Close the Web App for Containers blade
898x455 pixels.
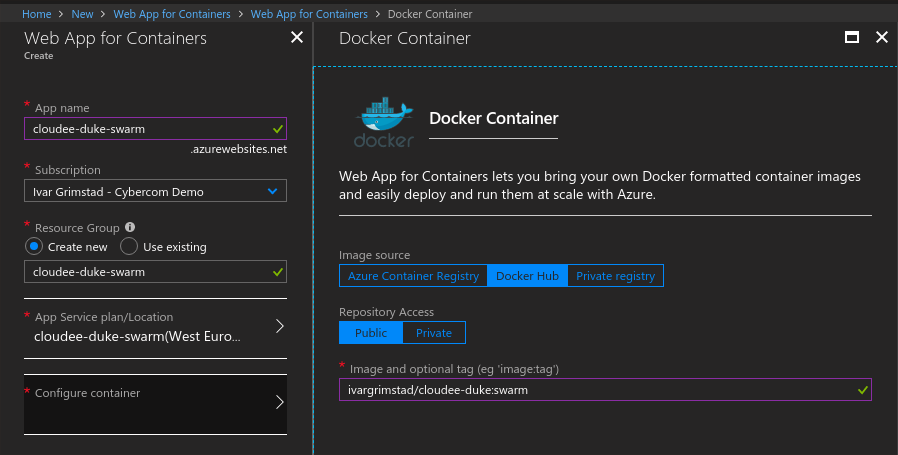[x=297, y=38]
